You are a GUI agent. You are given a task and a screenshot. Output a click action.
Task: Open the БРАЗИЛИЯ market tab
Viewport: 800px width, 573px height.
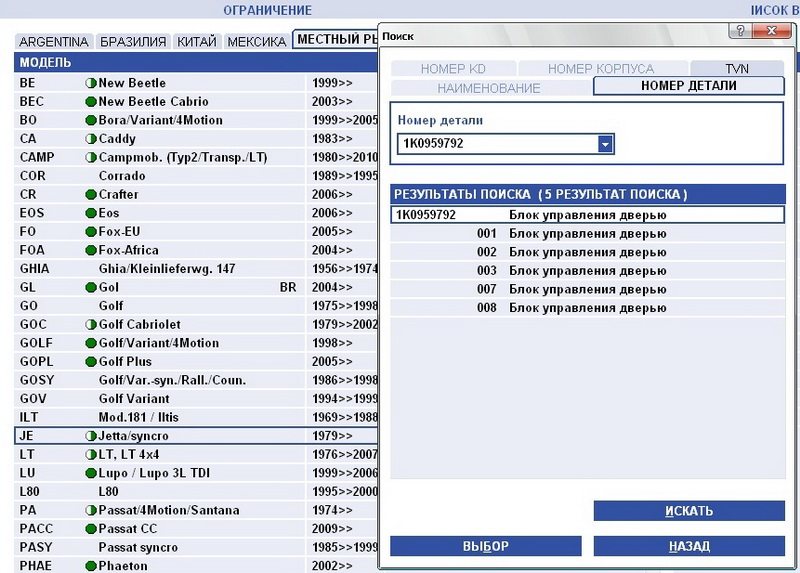pyautogui.click(x=133, y=41)
